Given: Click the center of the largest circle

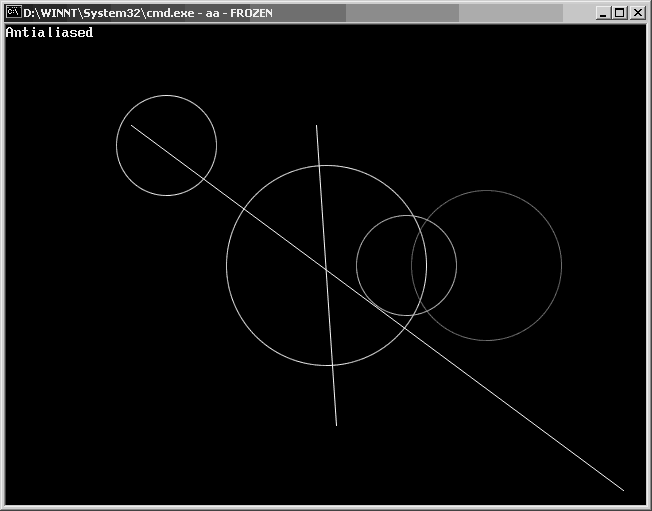Looking at the screenshot, I should pyautogui.click(x=326, y=266).
